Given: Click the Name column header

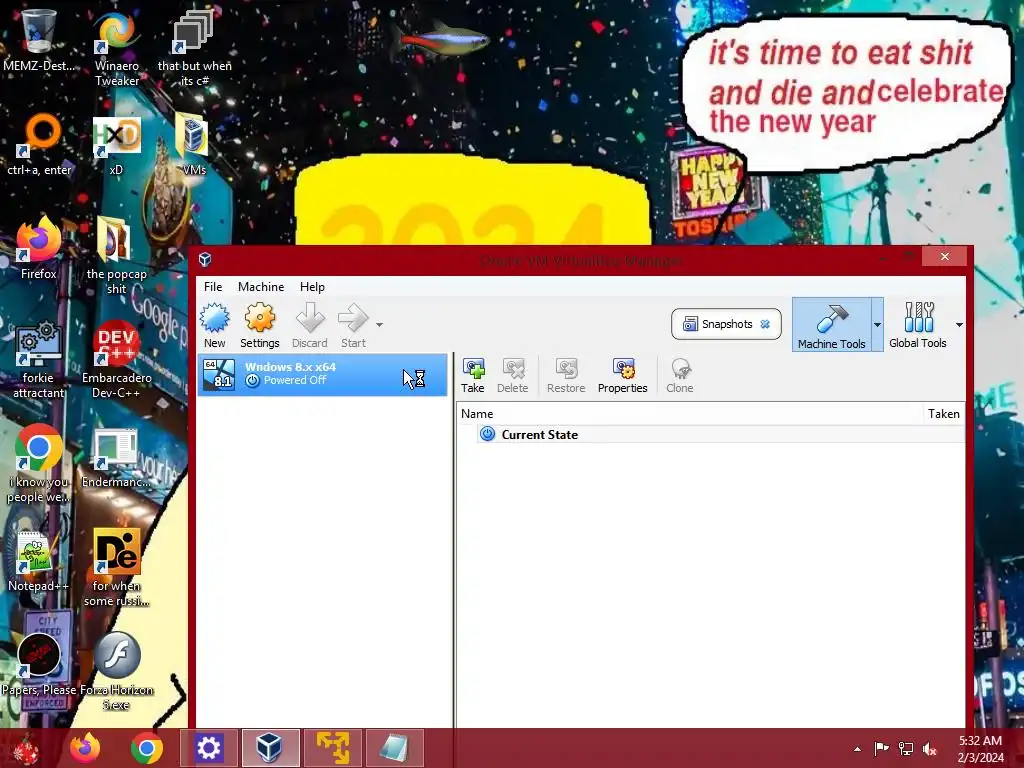Looking at the screenshot, I should (689, 413).
